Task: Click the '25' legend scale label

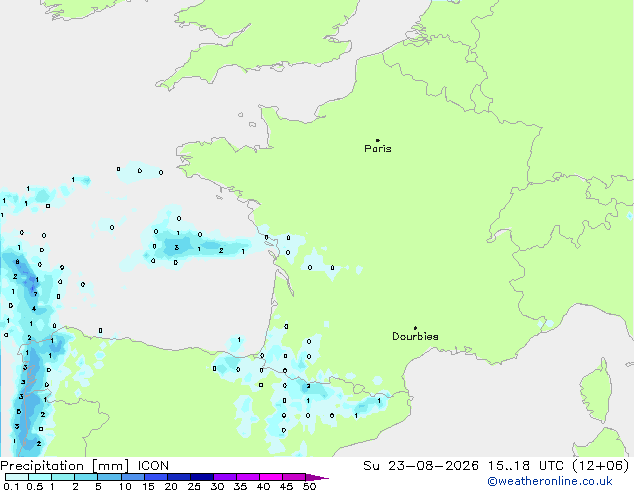Action: tap(194, 486)
